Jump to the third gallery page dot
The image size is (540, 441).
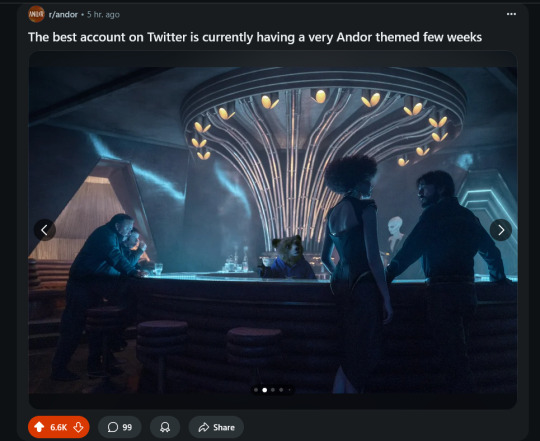click(273, 390)
